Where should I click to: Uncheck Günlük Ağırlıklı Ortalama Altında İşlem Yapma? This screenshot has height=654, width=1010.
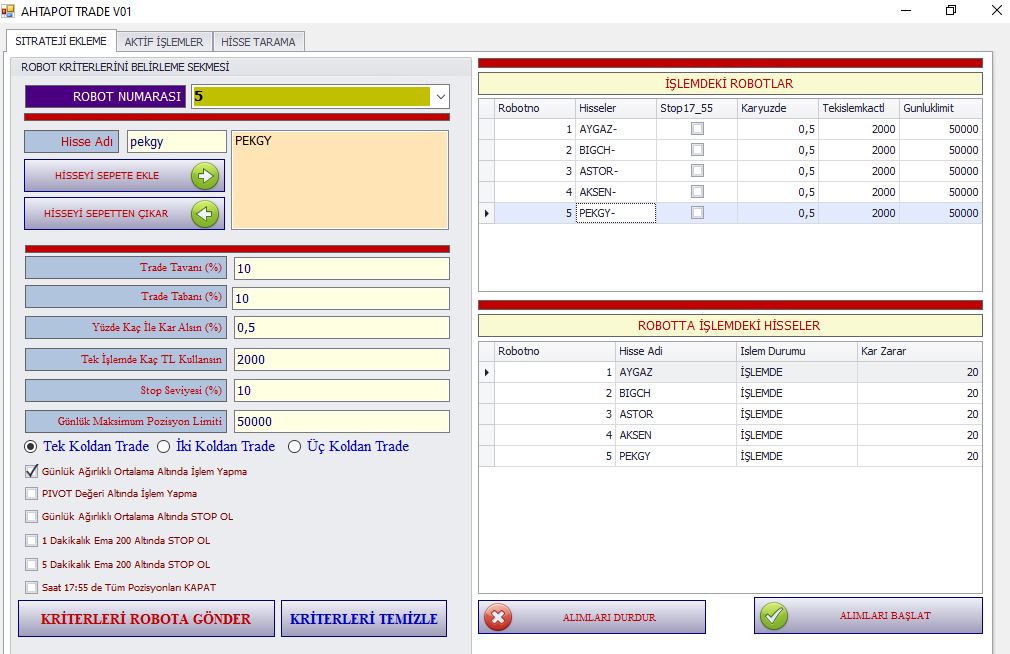(32, 472)
